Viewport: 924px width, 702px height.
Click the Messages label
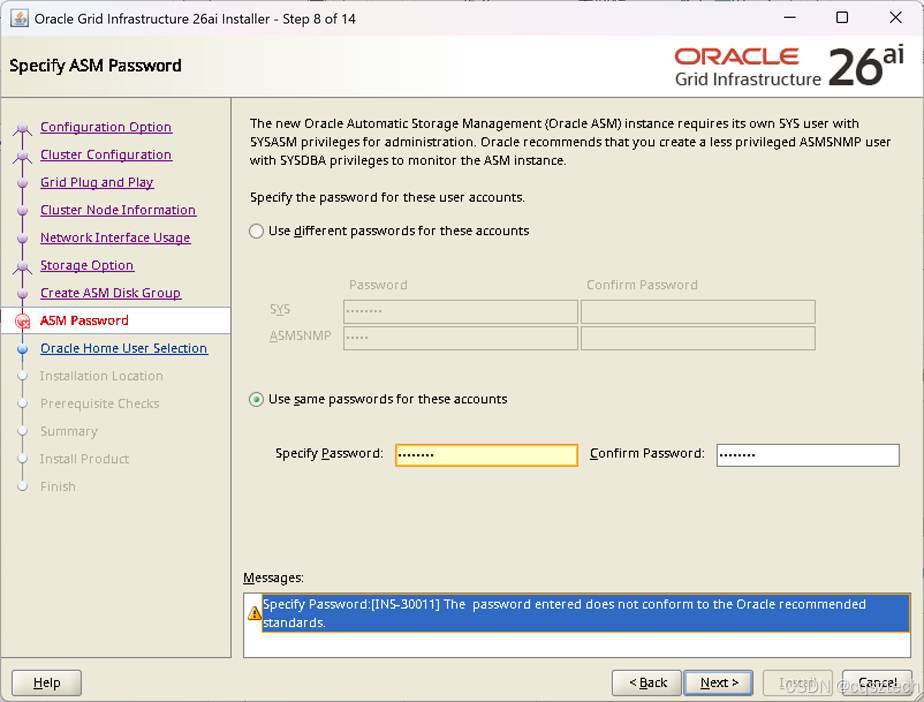click(x=273, y=578)
